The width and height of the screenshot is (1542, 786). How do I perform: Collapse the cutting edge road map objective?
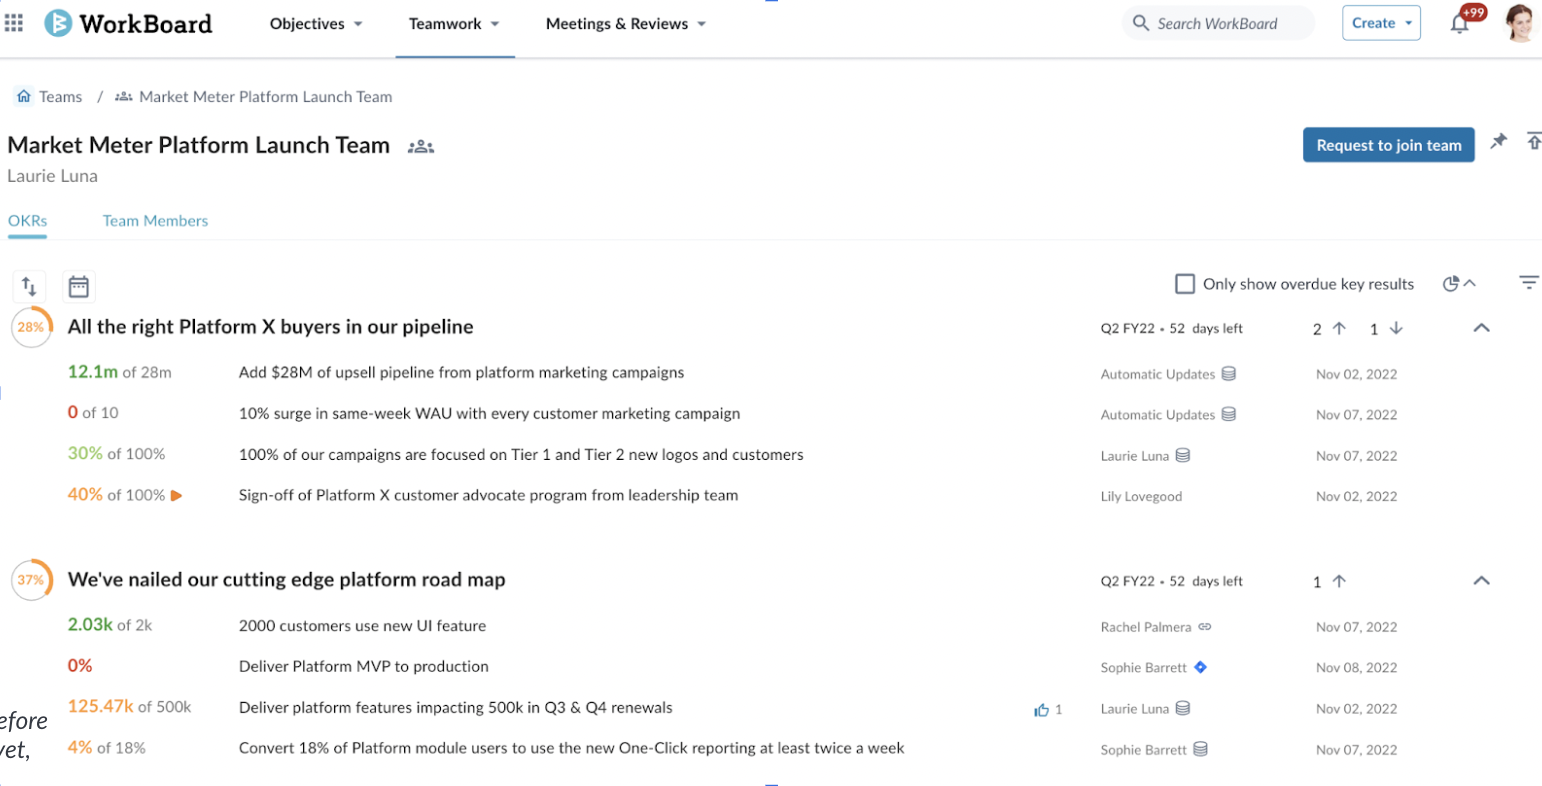pyautogui.click(x=1482, y=581)
